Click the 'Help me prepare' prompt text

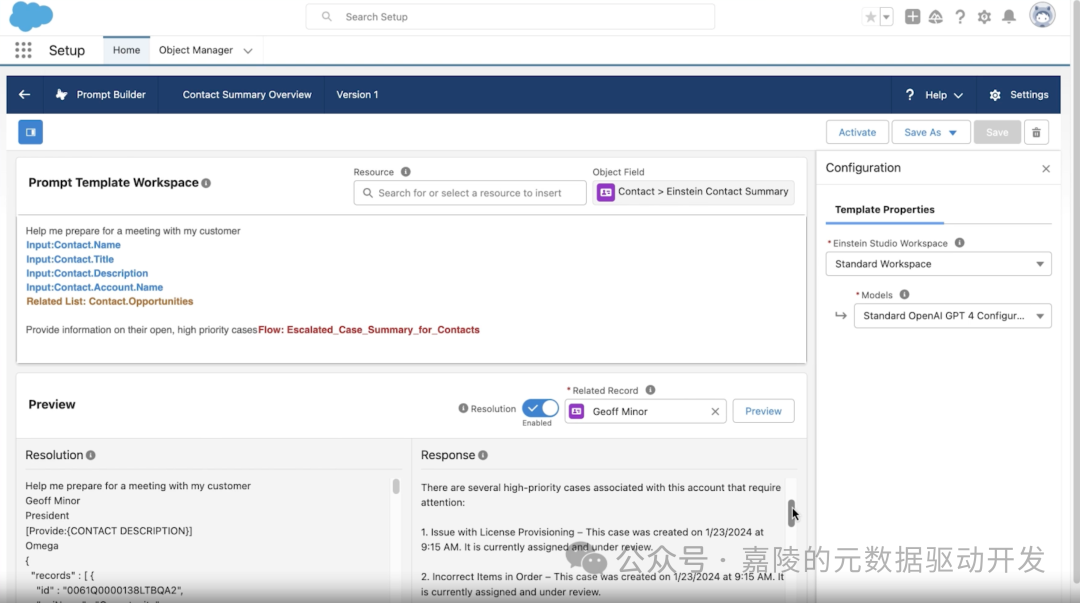click(x=133, y=231)
